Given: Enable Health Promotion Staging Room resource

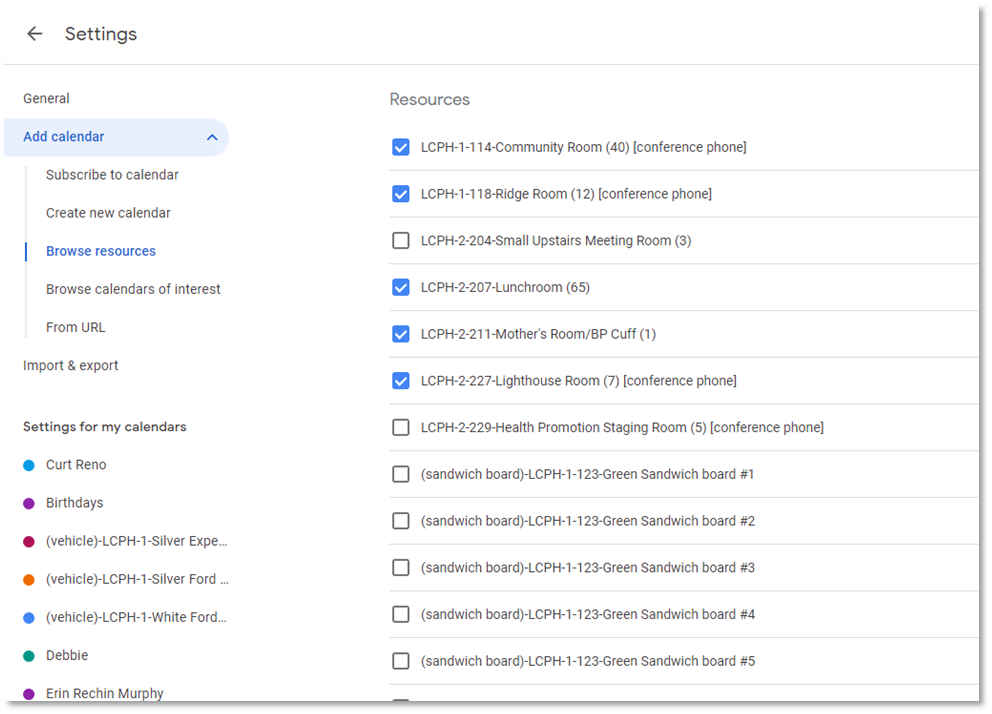Looking at the screenshot, I should click(x=401, y=428).
